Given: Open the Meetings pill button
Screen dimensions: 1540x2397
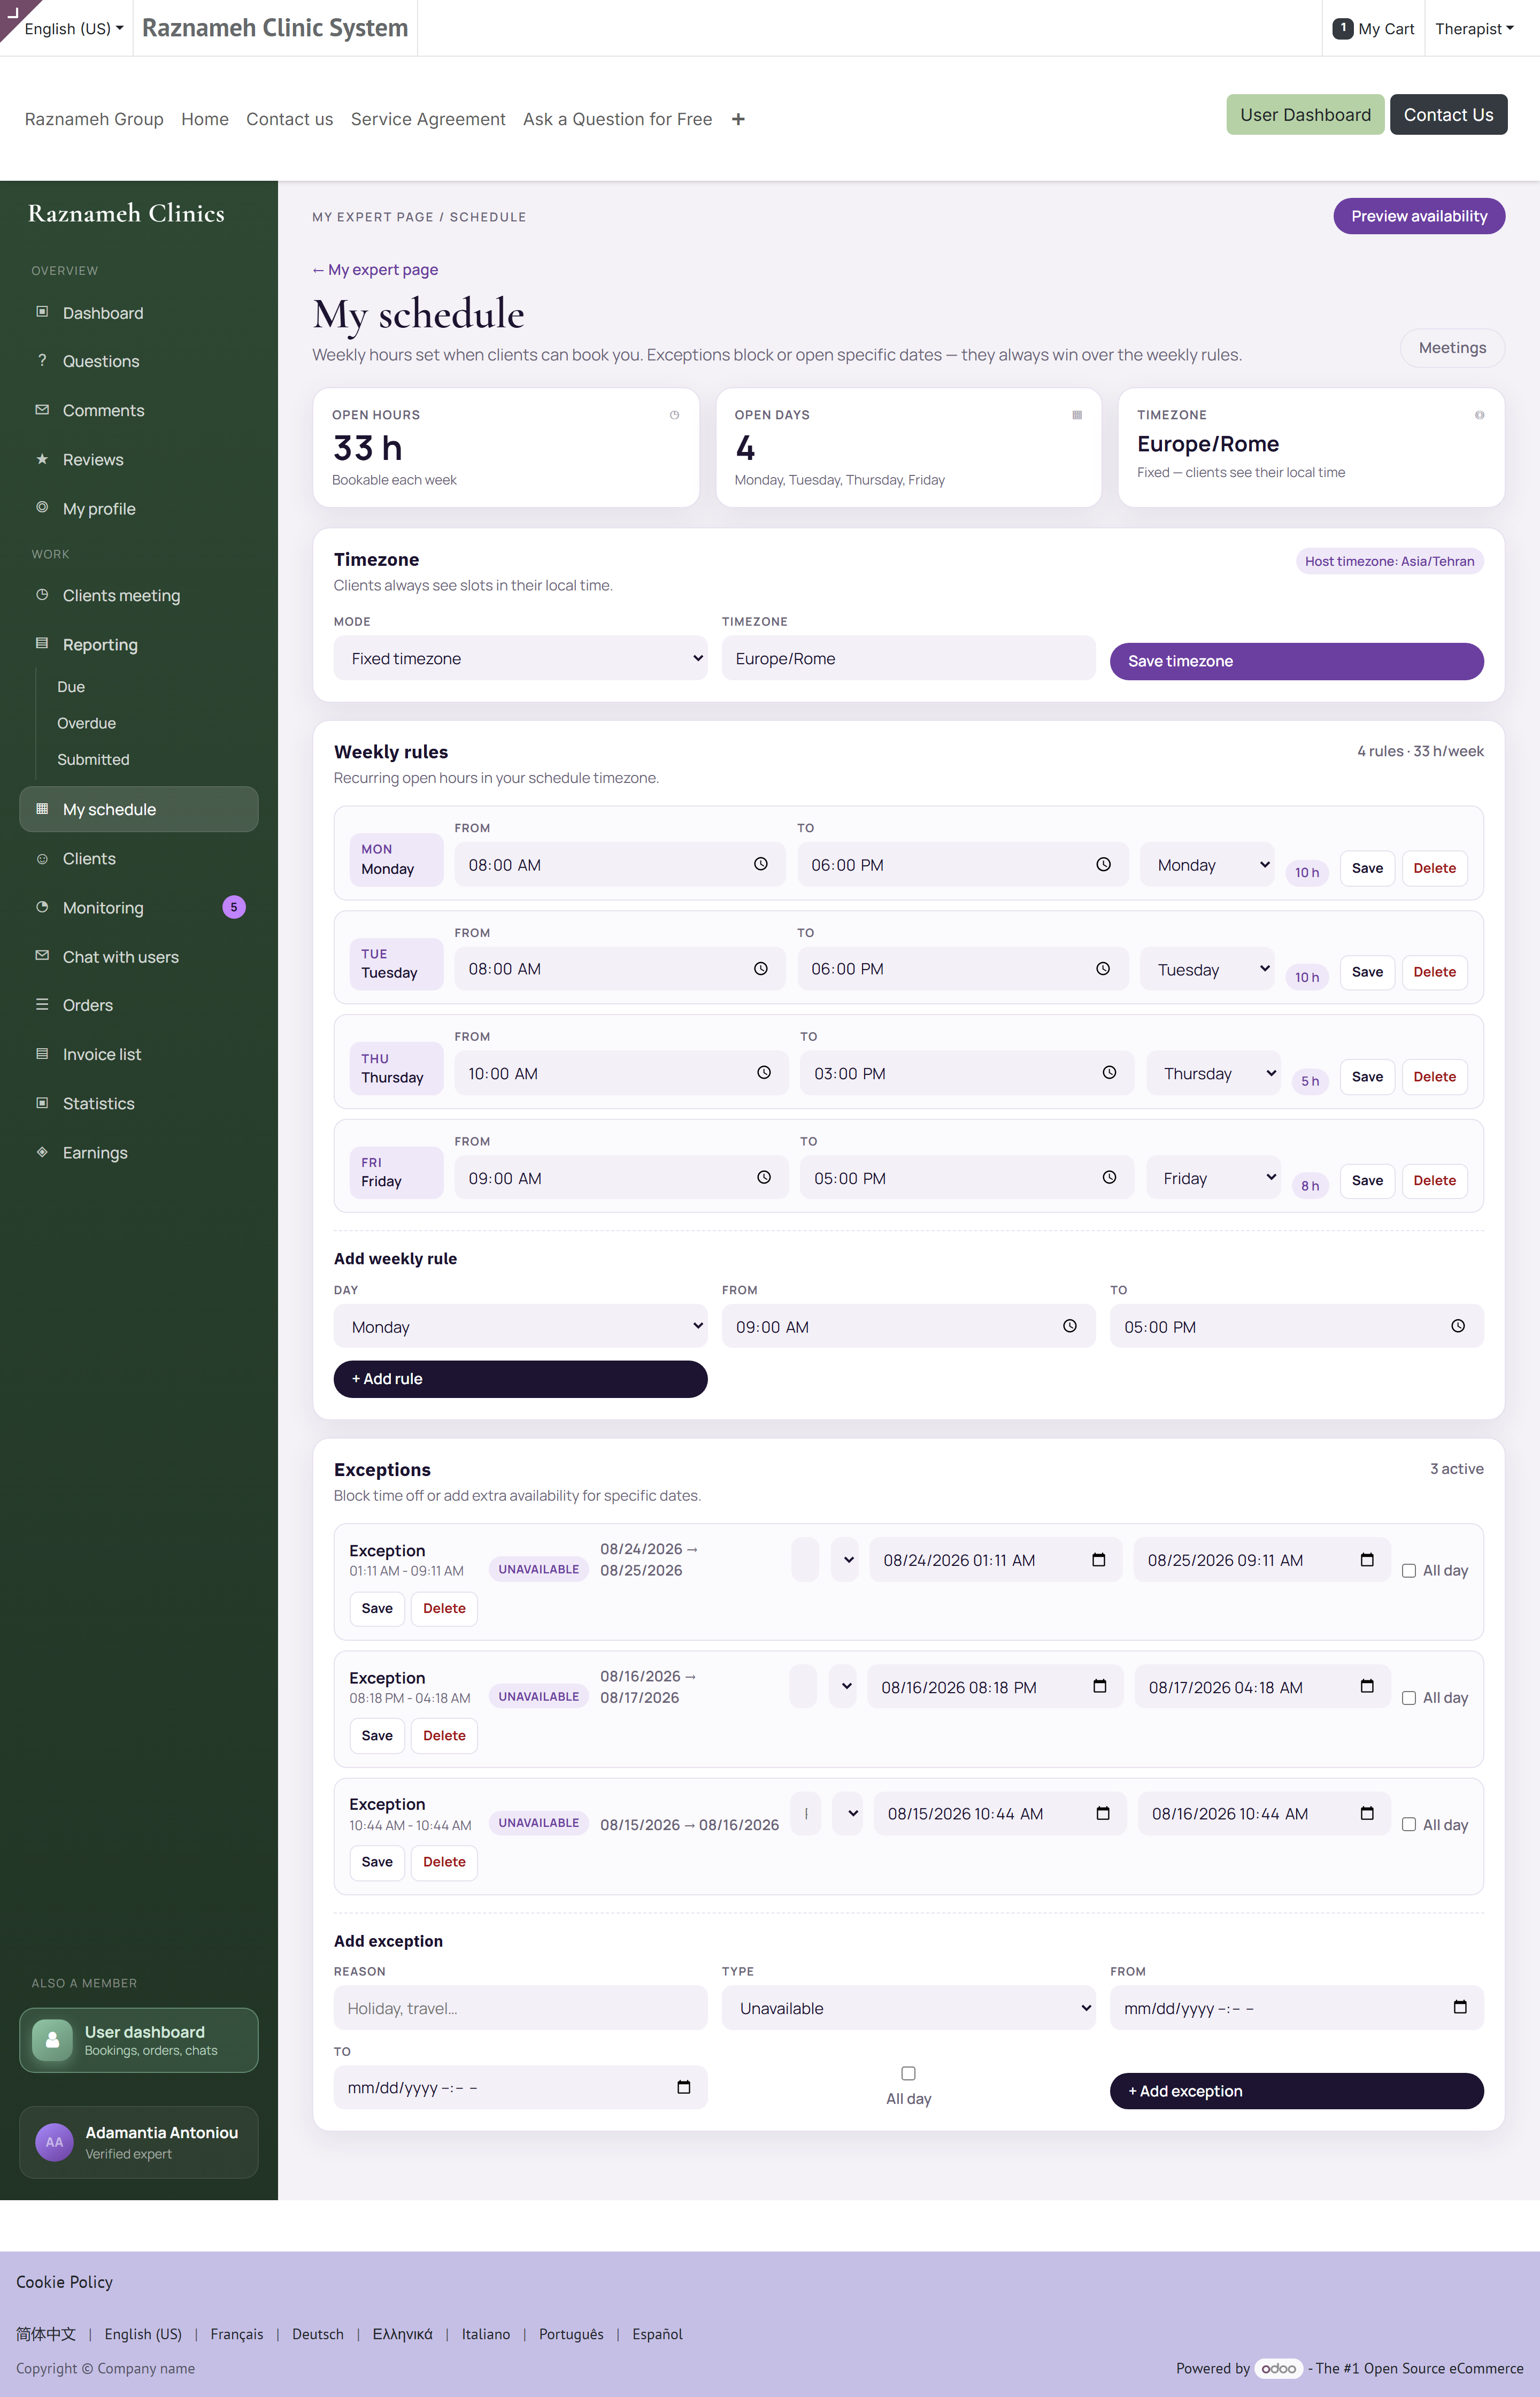Looking at the screenshot, I should (x=1452, y=347).
